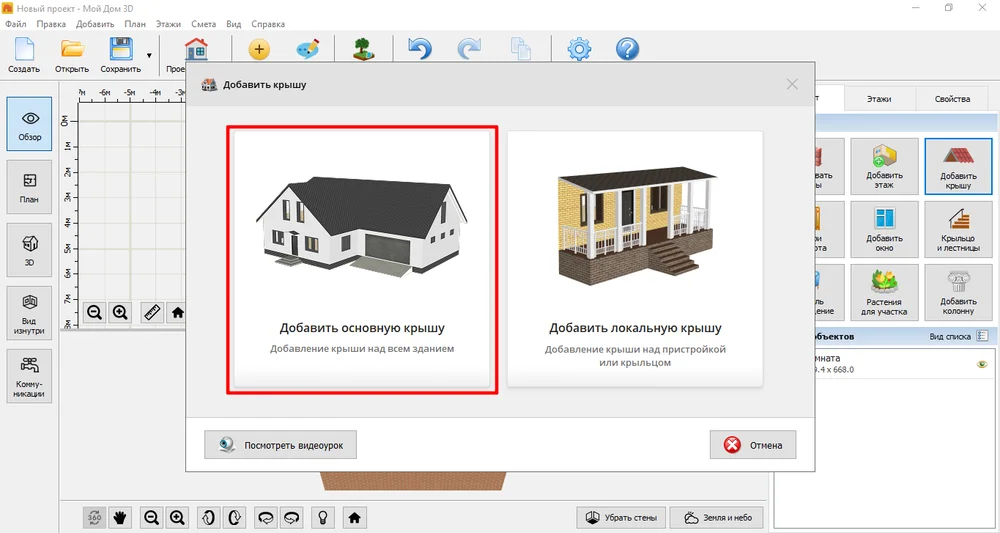
Task: Click Посмотреть видеоурок button
Action: tap(281, 445)
